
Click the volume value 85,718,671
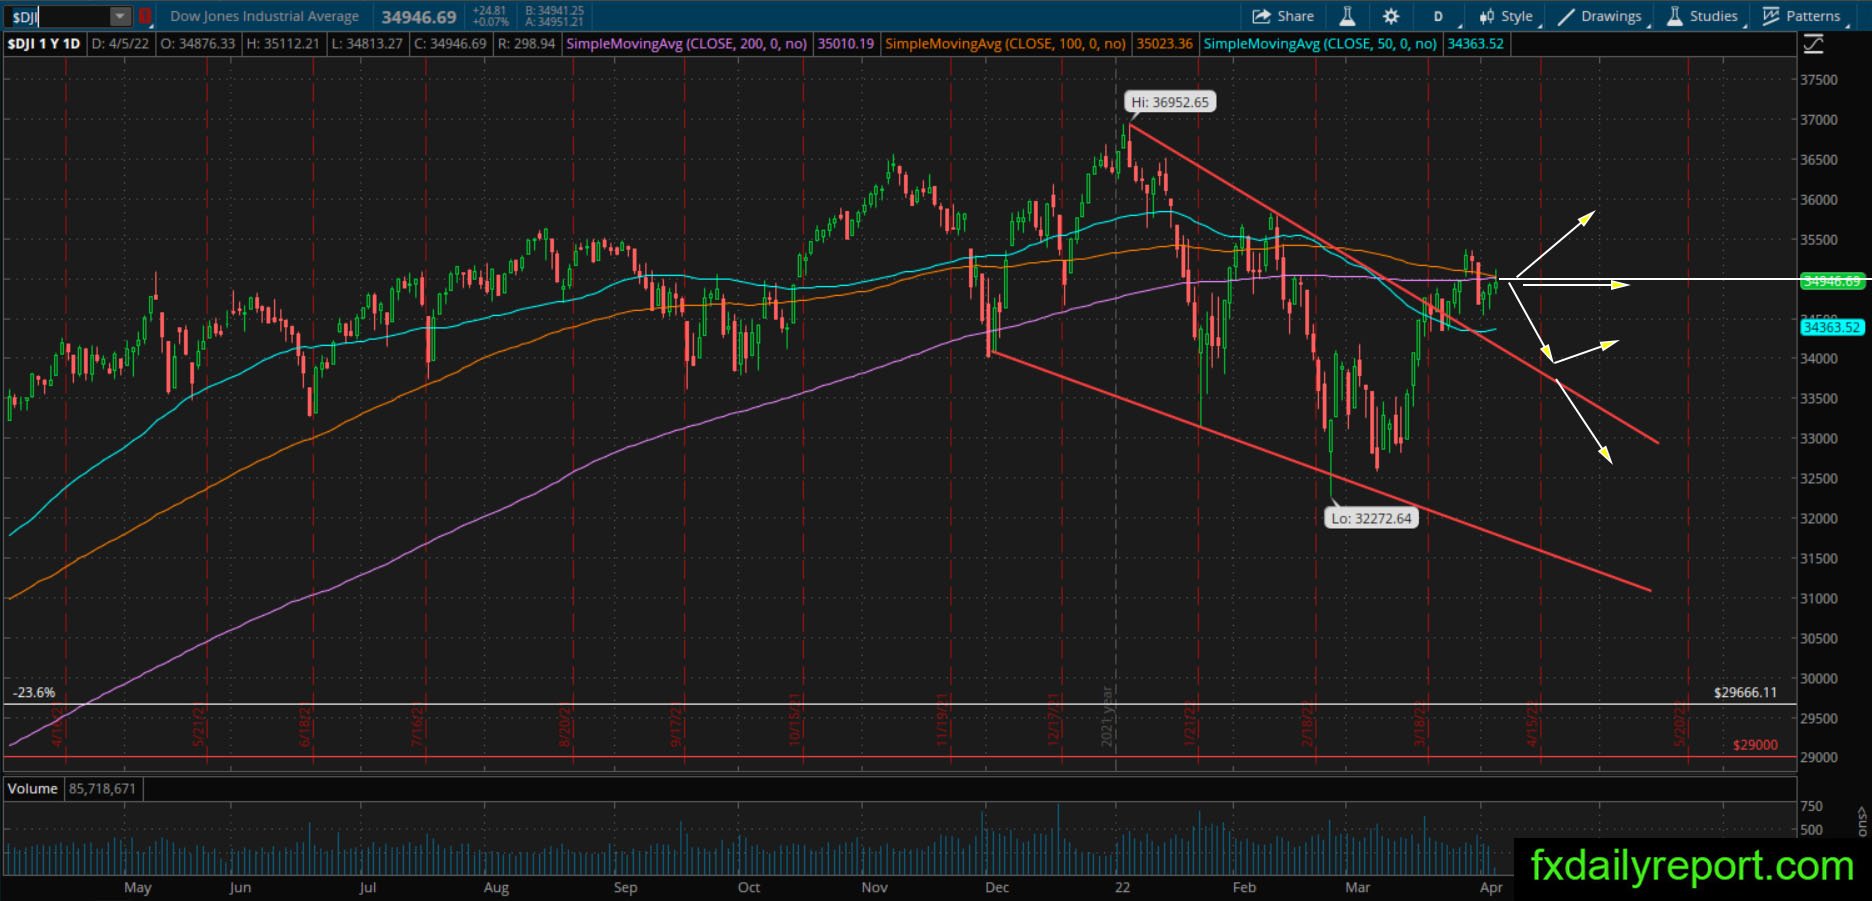(x=102, y=789)
